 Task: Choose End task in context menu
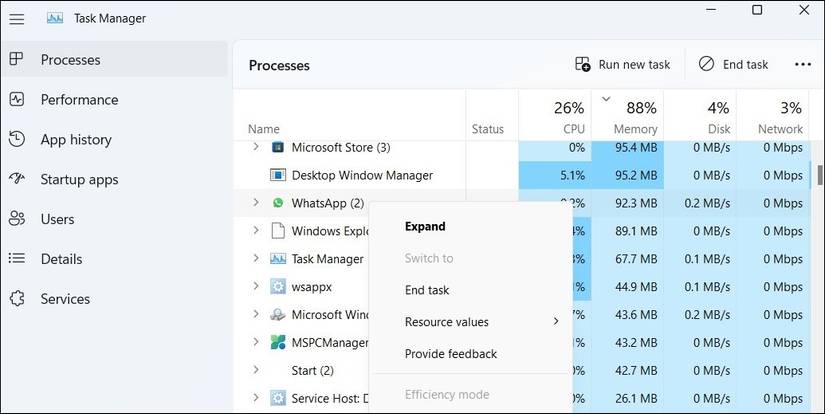[427, 290]
